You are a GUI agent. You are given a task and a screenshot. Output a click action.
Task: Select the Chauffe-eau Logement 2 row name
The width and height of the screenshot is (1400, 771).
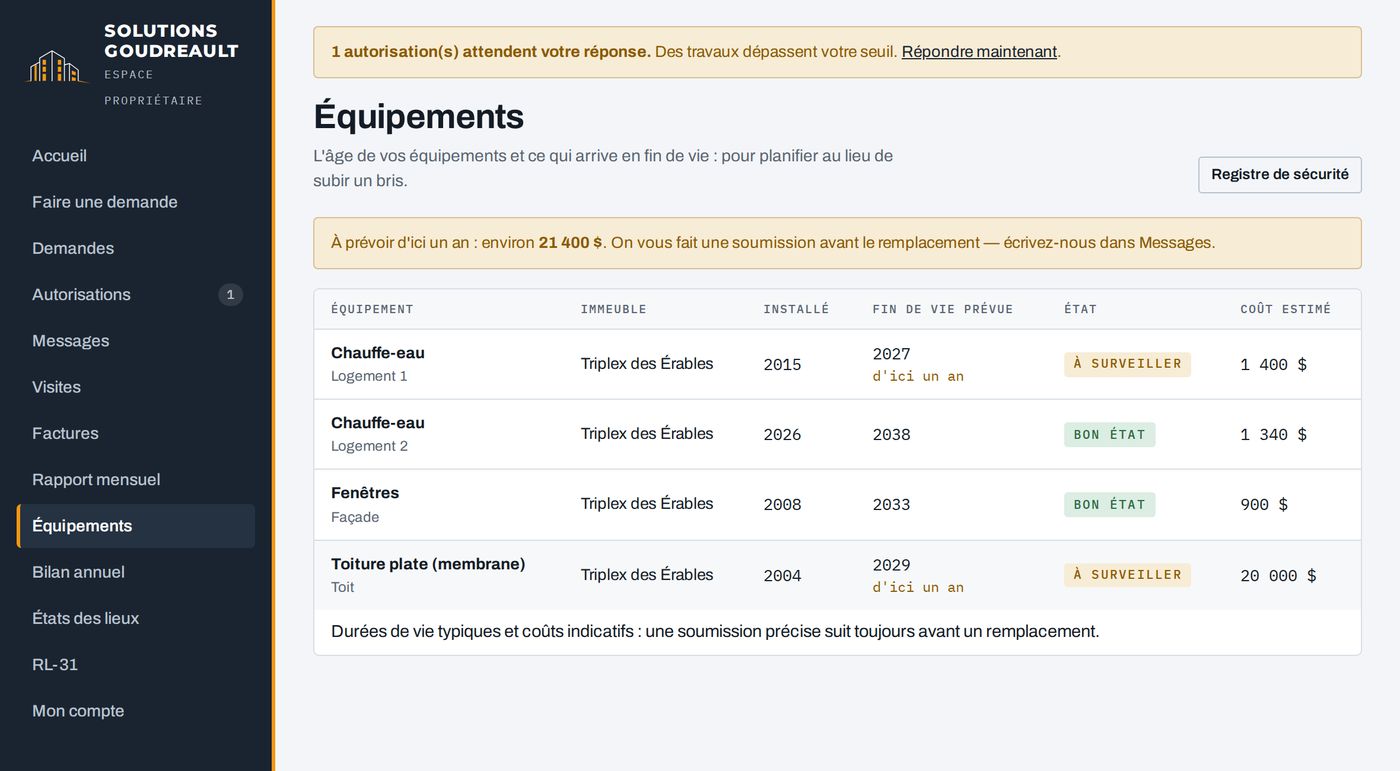coord(378,423)
